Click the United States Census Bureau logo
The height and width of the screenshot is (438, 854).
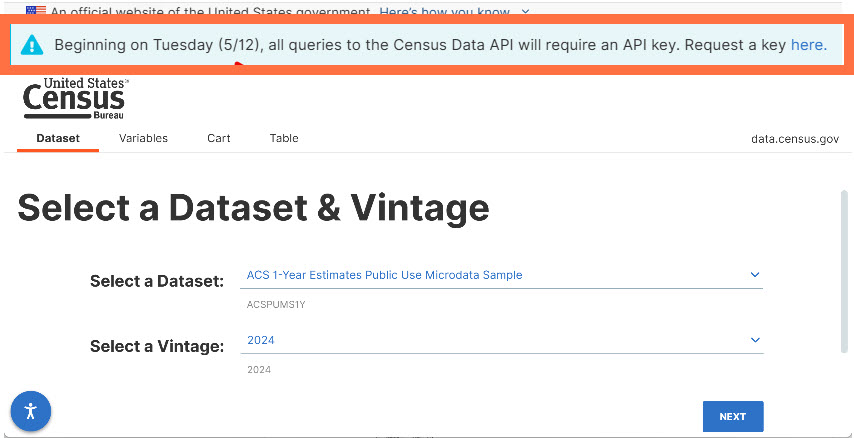75,99
